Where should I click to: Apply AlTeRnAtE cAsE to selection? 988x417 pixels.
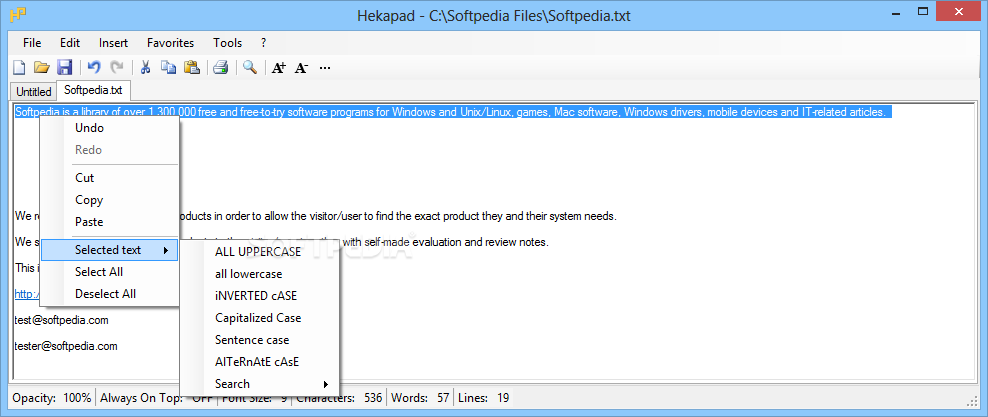point(260,362)
